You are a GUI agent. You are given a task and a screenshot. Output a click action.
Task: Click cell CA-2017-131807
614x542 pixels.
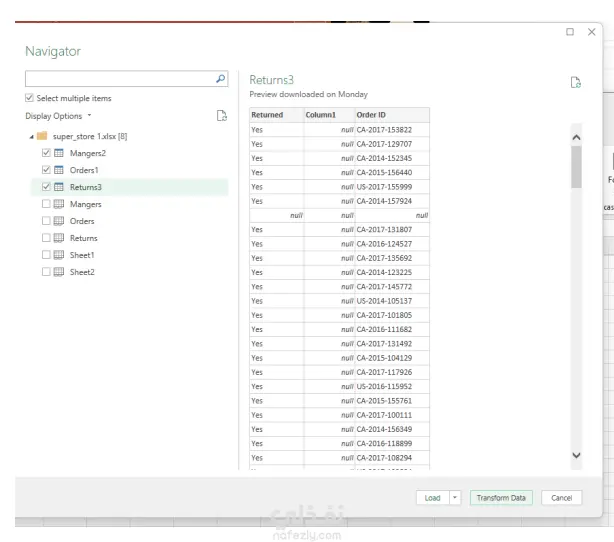pos(392,229)
